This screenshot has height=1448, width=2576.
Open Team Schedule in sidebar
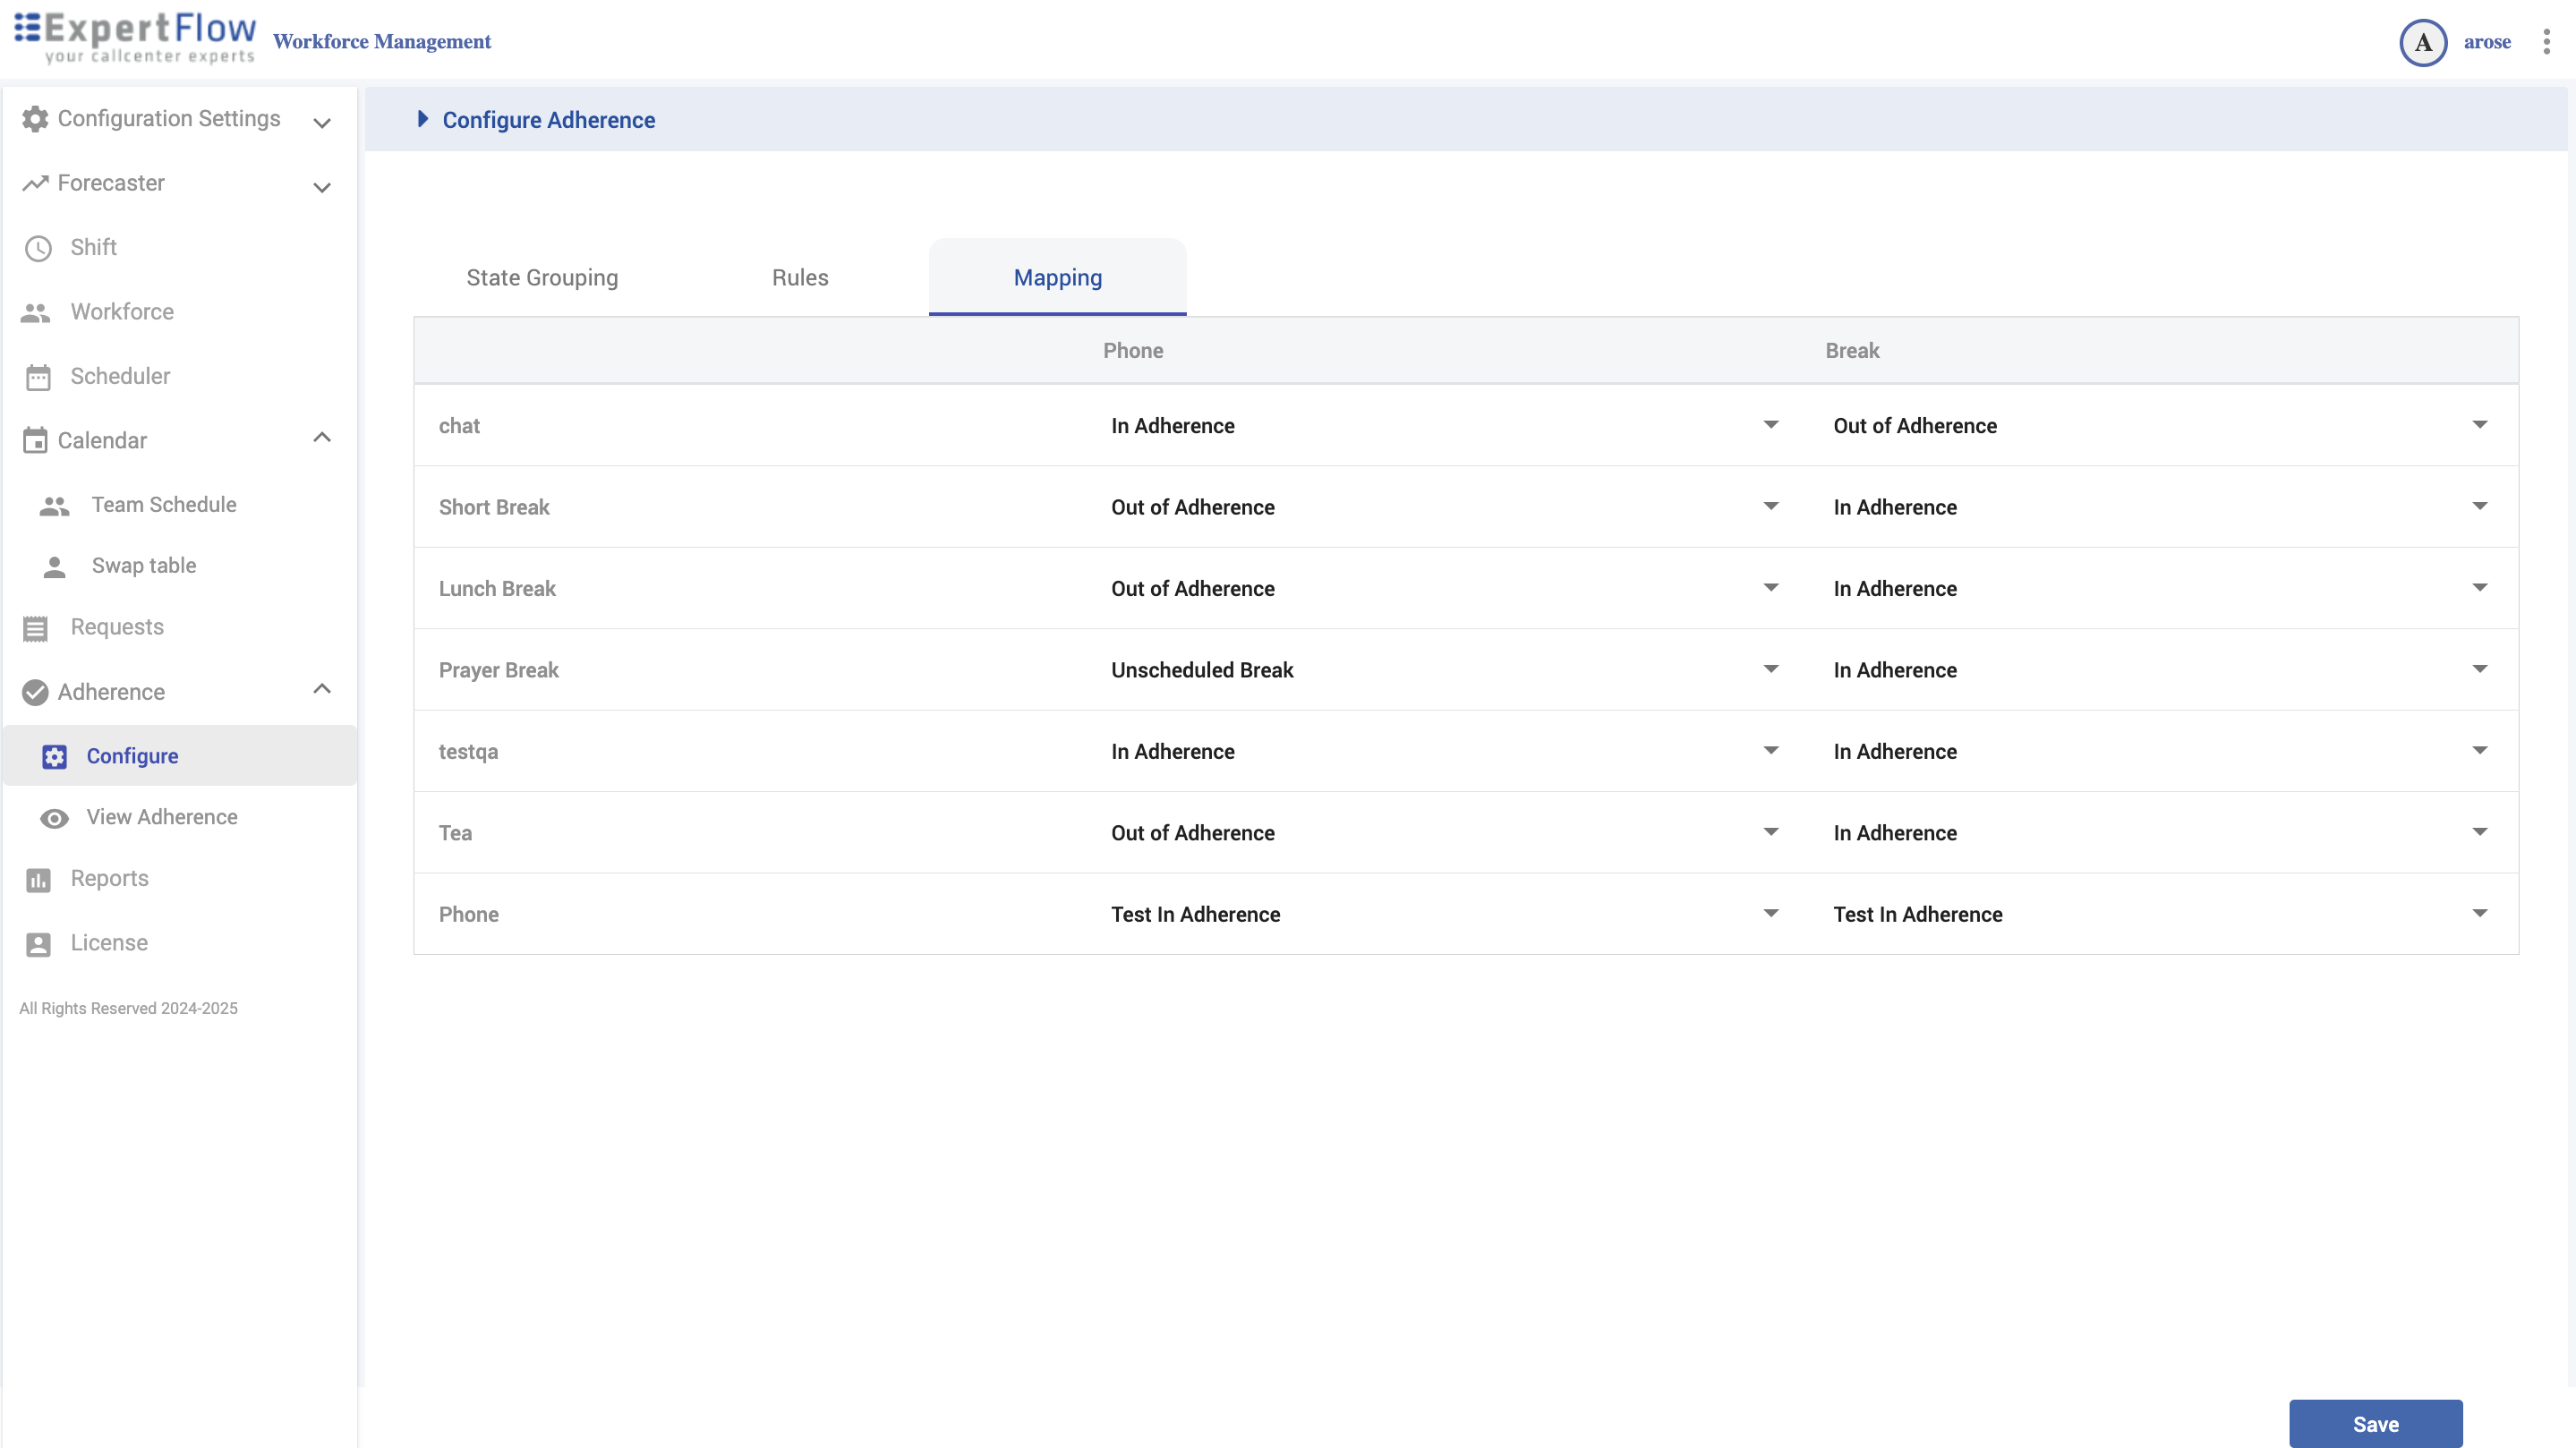[x=164, y=505]
